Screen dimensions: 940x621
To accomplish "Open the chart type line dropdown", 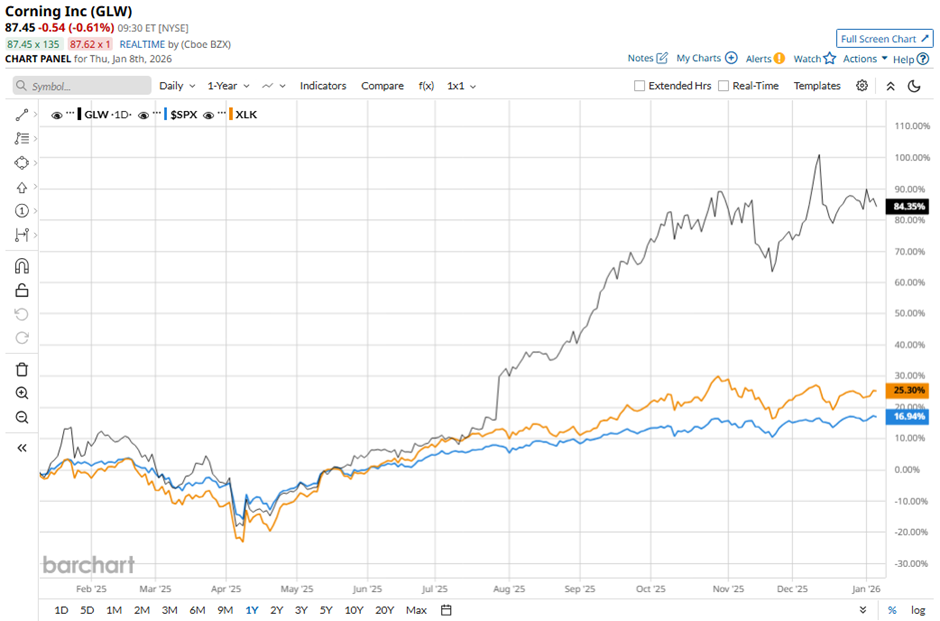I will coord(273,86).
